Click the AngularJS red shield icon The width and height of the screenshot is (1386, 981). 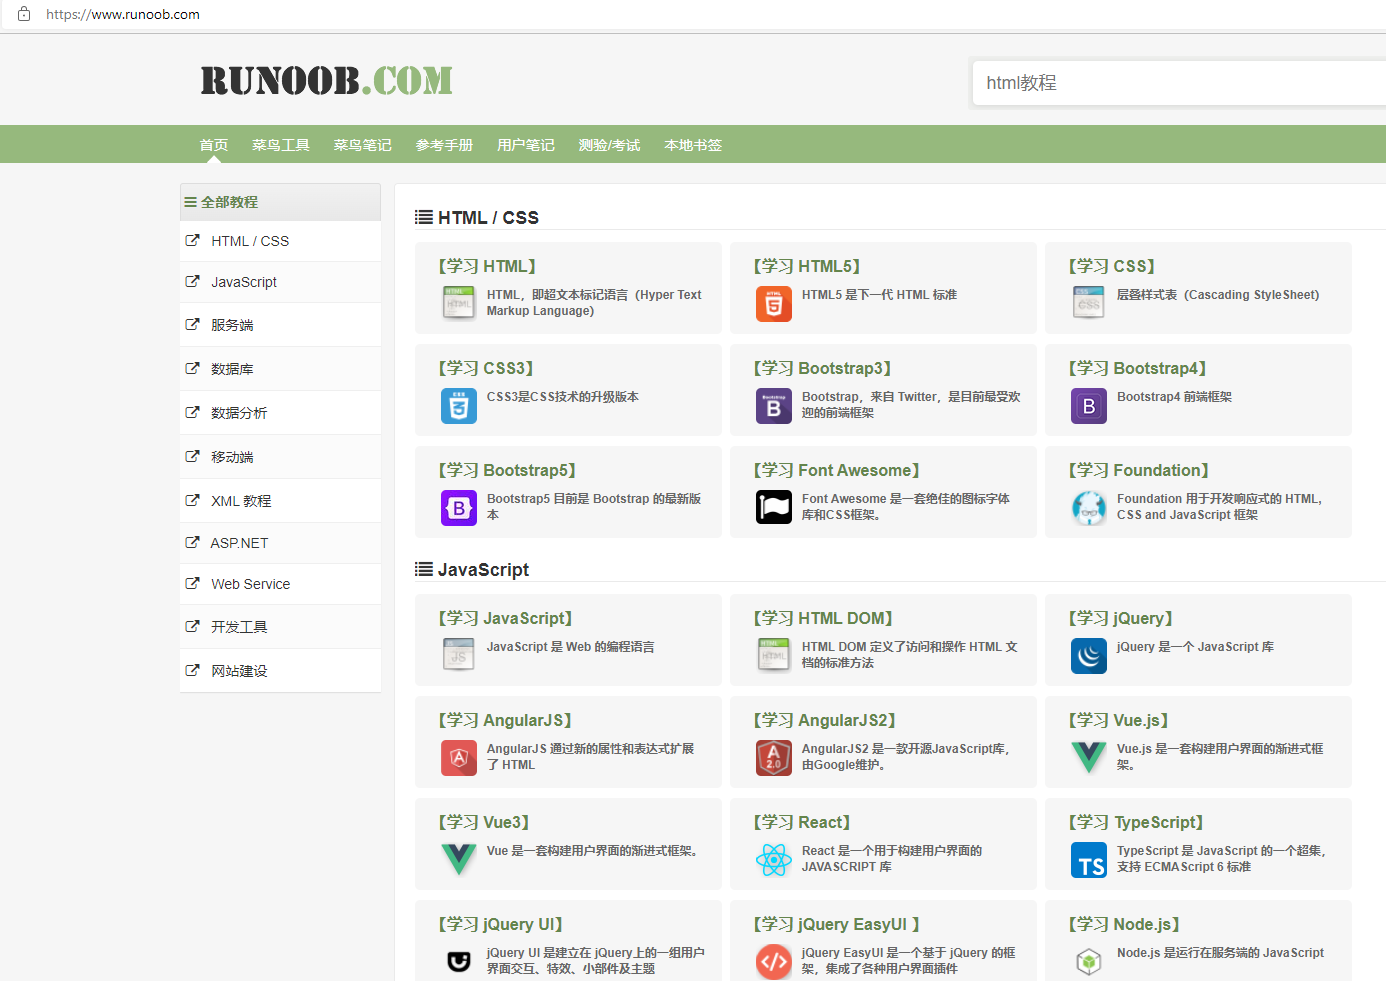click(x=459, y=757)
